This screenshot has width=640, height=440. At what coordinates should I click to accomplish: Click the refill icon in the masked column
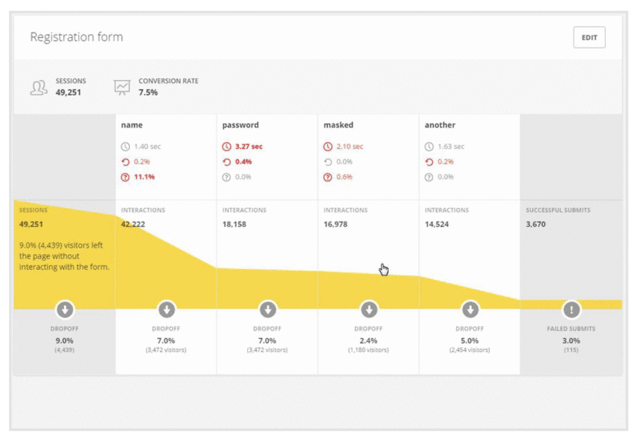click(328, 162)
